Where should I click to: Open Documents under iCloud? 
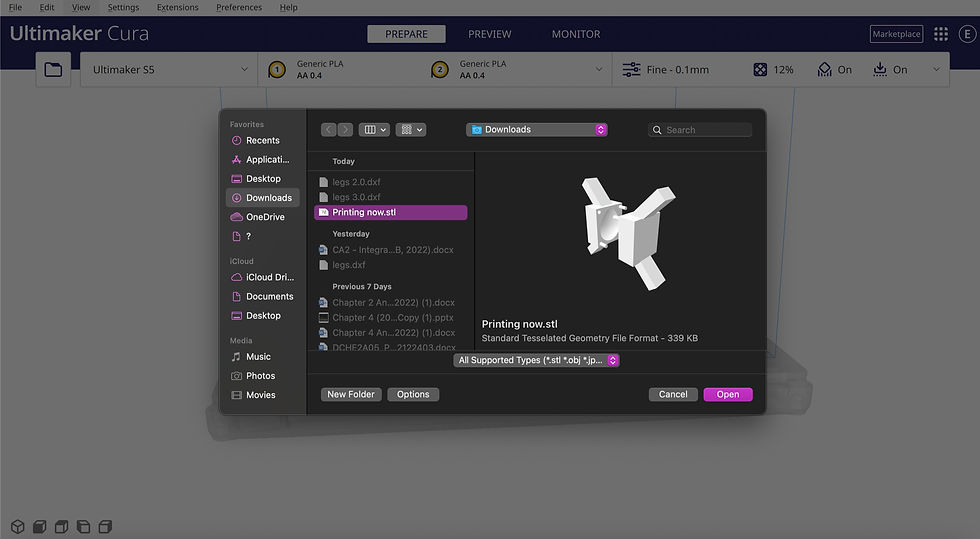262,296
